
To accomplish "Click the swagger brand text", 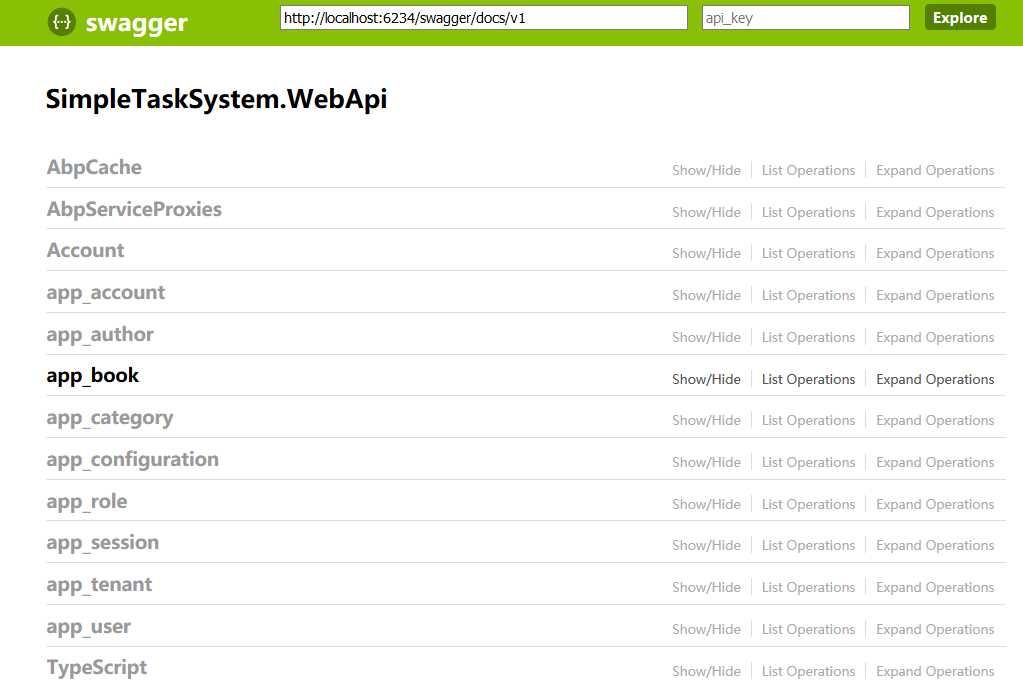I will coord(136,23).
